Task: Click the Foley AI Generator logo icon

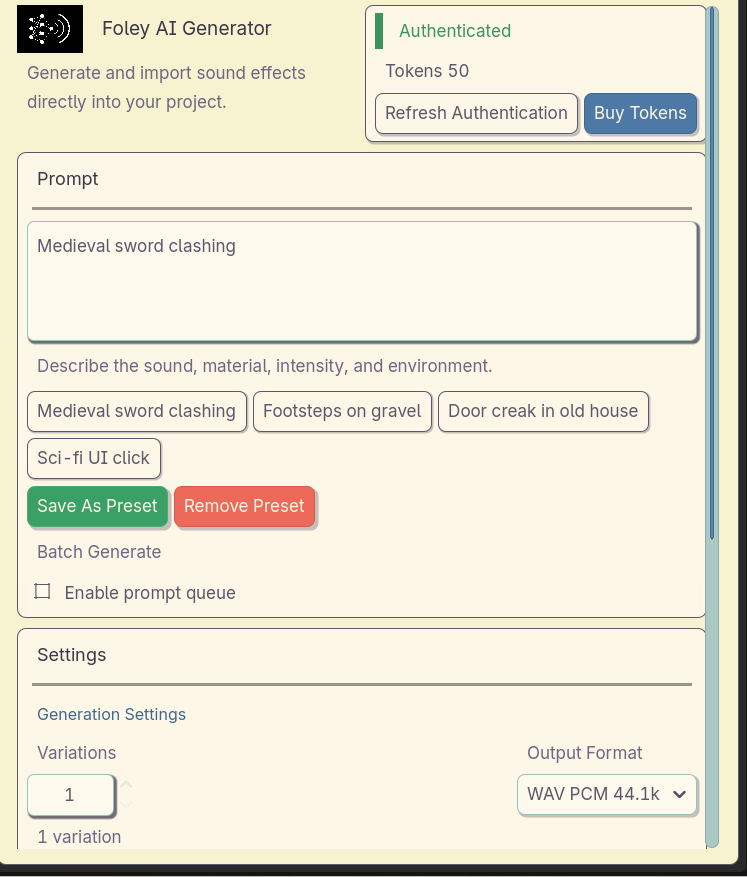Action: (x=50, y=30)
